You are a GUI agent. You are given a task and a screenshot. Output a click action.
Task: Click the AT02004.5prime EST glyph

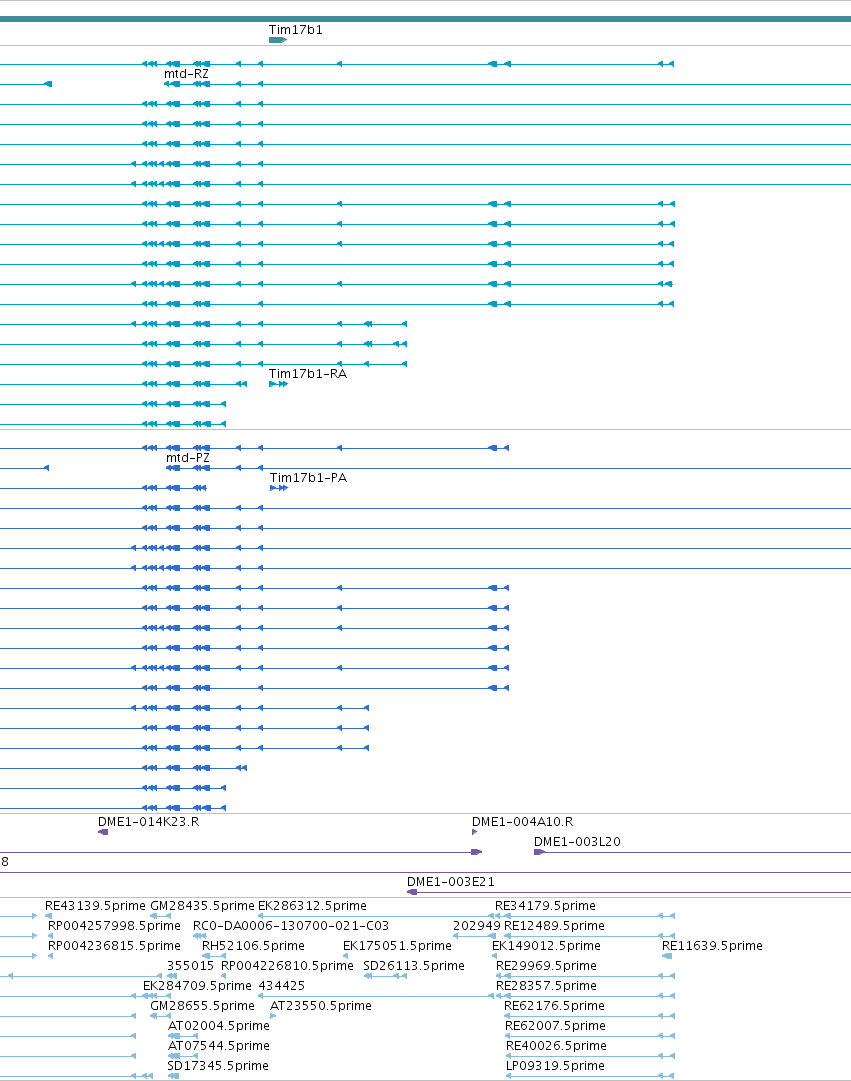click(x=183, y=1036)
